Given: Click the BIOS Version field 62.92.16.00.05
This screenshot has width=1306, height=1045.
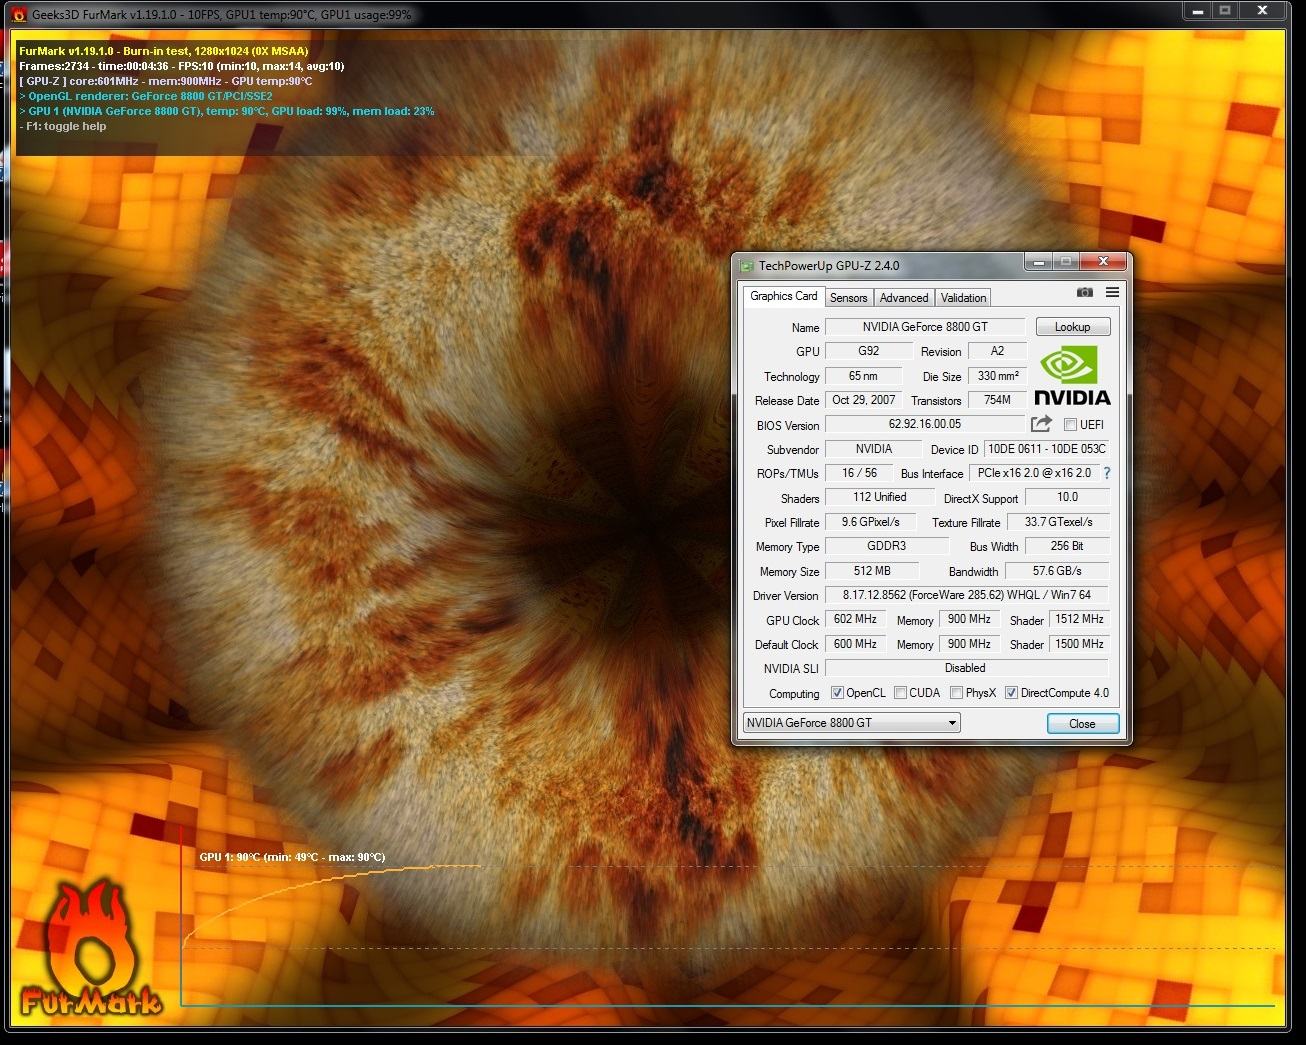Looking at the screenshot, I should click(925, 424).
